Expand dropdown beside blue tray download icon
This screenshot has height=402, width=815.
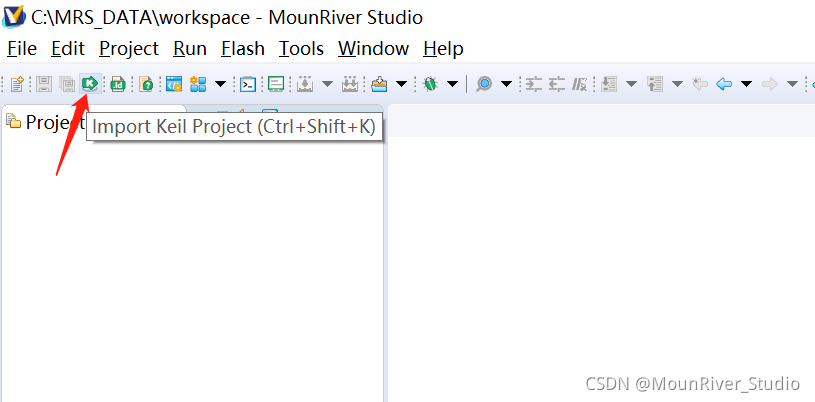pos(401,84)
